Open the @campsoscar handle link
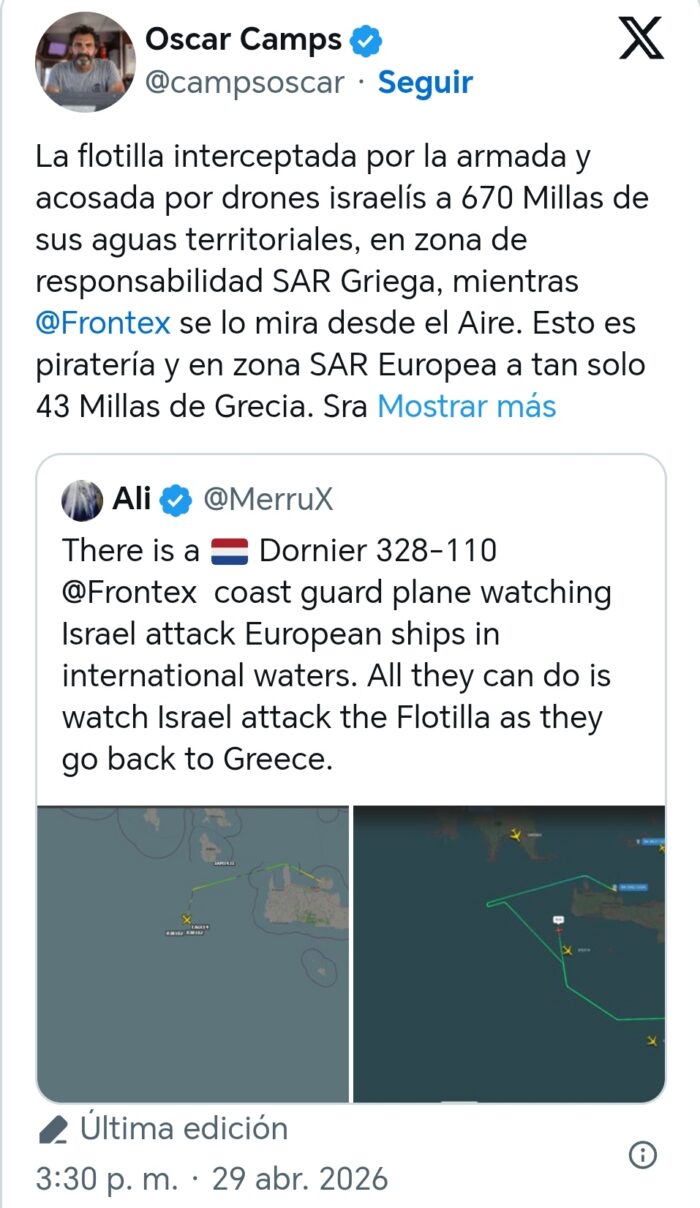Viewport: 700px width, 1208px height. click(245, 82)
